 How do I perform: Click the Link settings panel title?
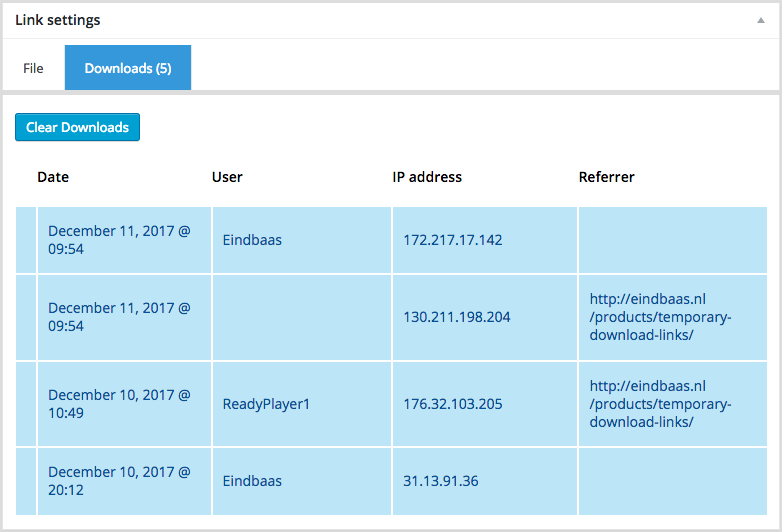[58, 20]
